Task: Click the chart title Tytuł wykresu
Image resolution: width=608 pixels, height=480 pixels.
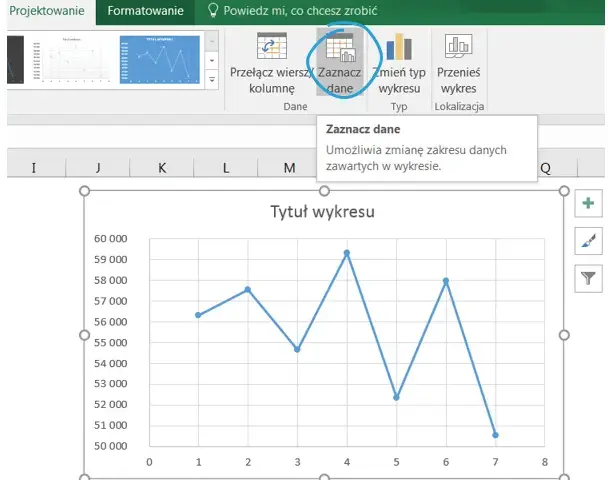Action: [x=323, y=212]
